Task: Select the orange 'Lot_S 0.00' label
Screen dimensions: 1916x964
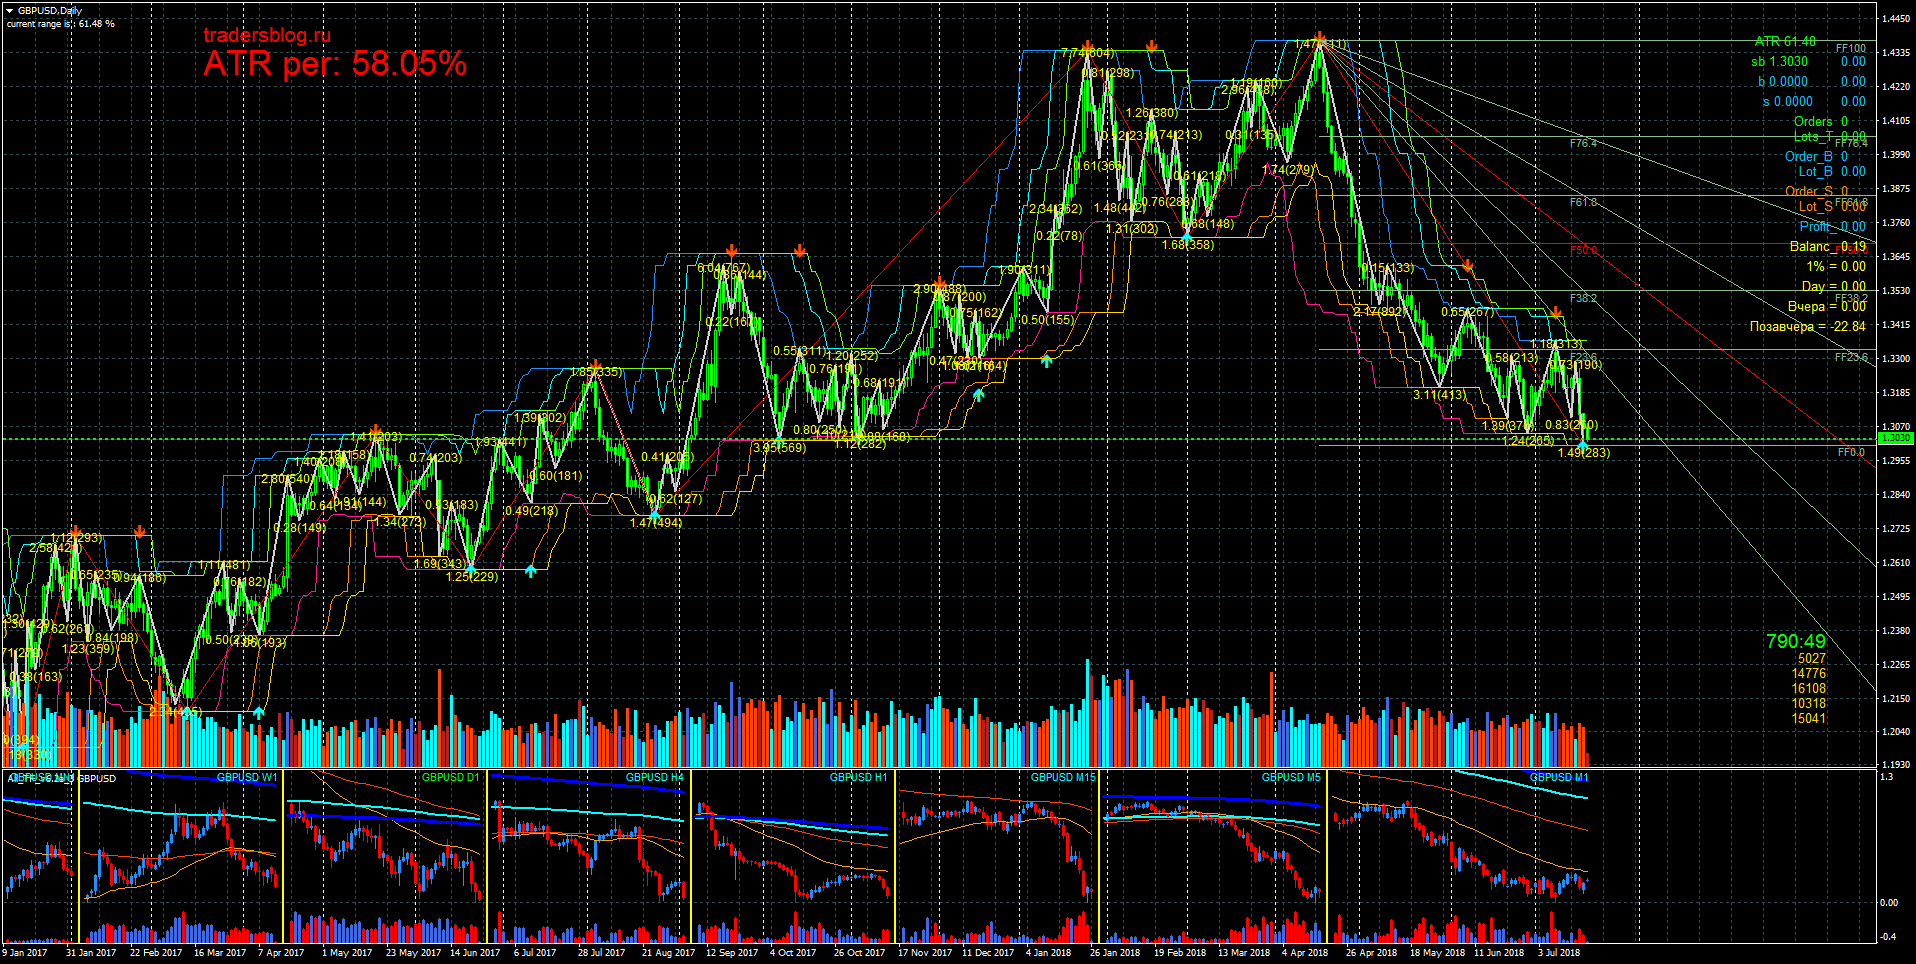Action: 1832,206
